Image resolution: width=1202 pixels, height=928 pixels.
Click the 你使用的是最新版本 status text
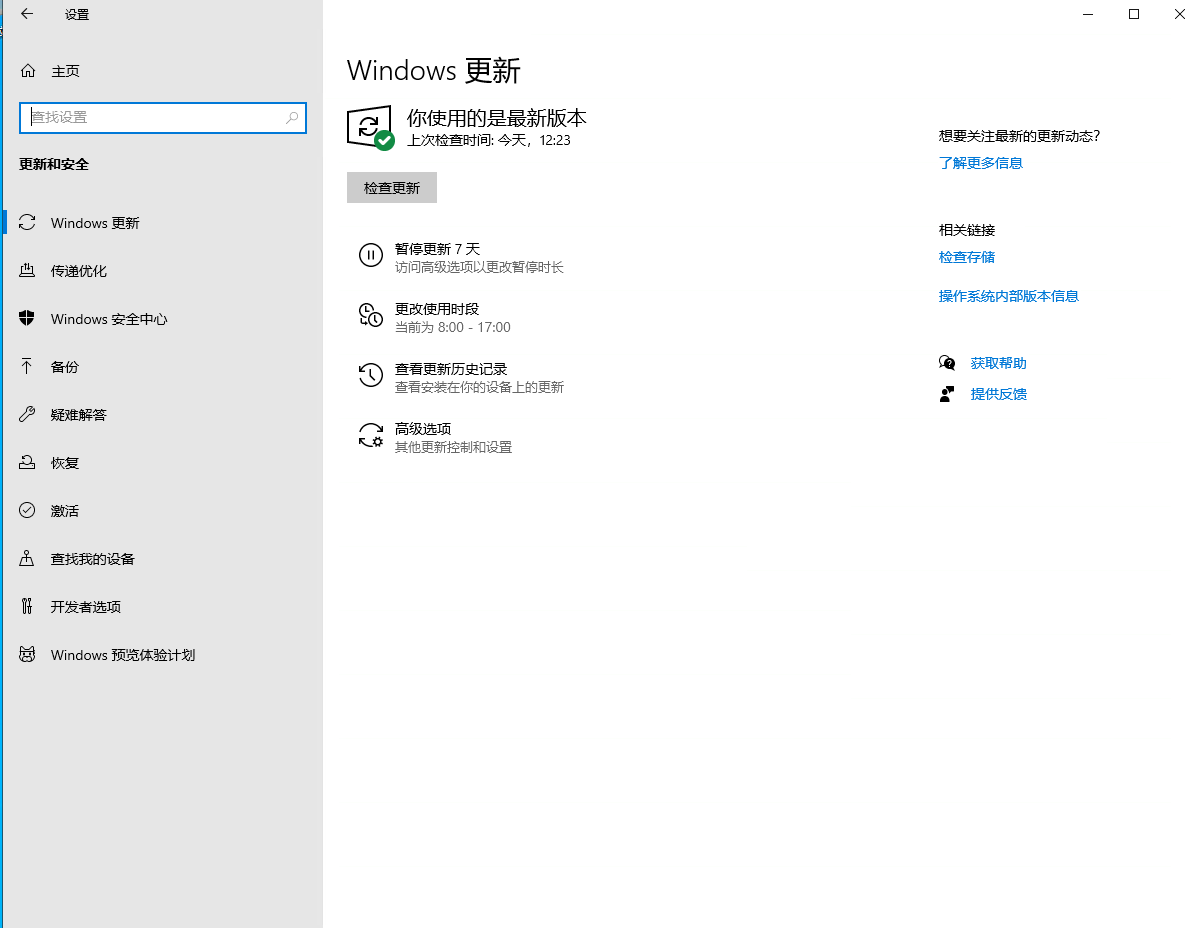tap(497, 118)
